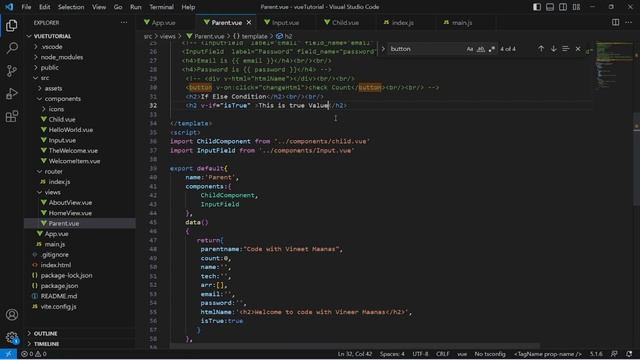Close the Parent.vue tab
640x360 pixels.
coord(249,23)
